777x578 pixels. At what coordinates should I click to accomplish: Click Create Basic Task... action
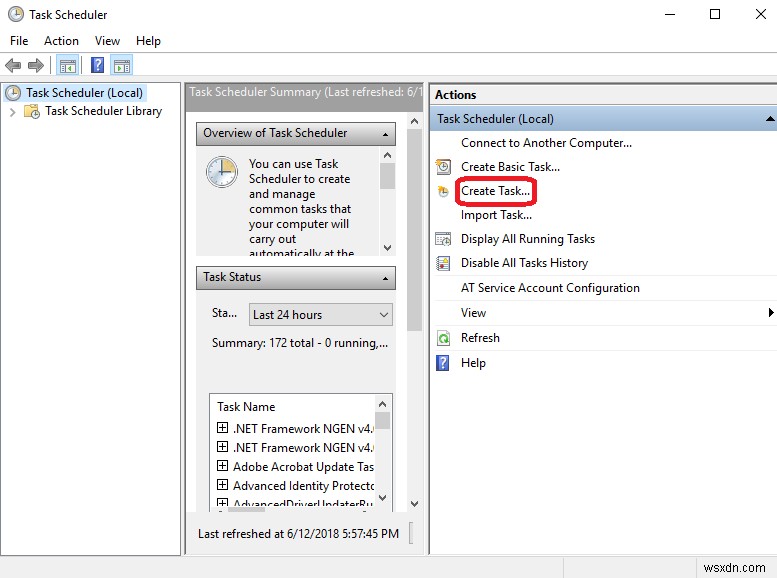tap(510, 167)
